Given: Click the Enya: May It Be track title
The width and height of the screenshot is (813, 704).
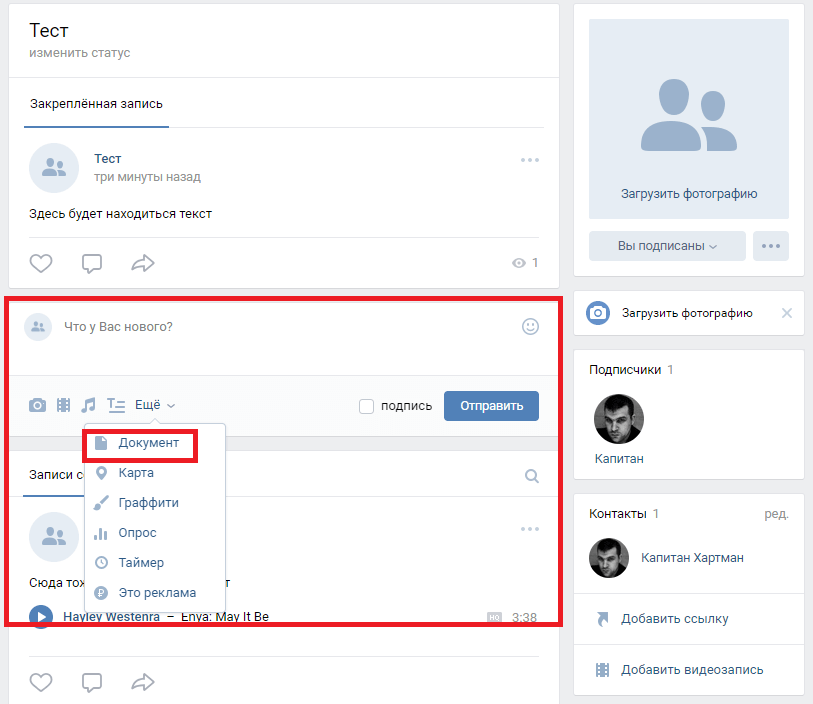Looking at the screenshot, I should point(225,616).
